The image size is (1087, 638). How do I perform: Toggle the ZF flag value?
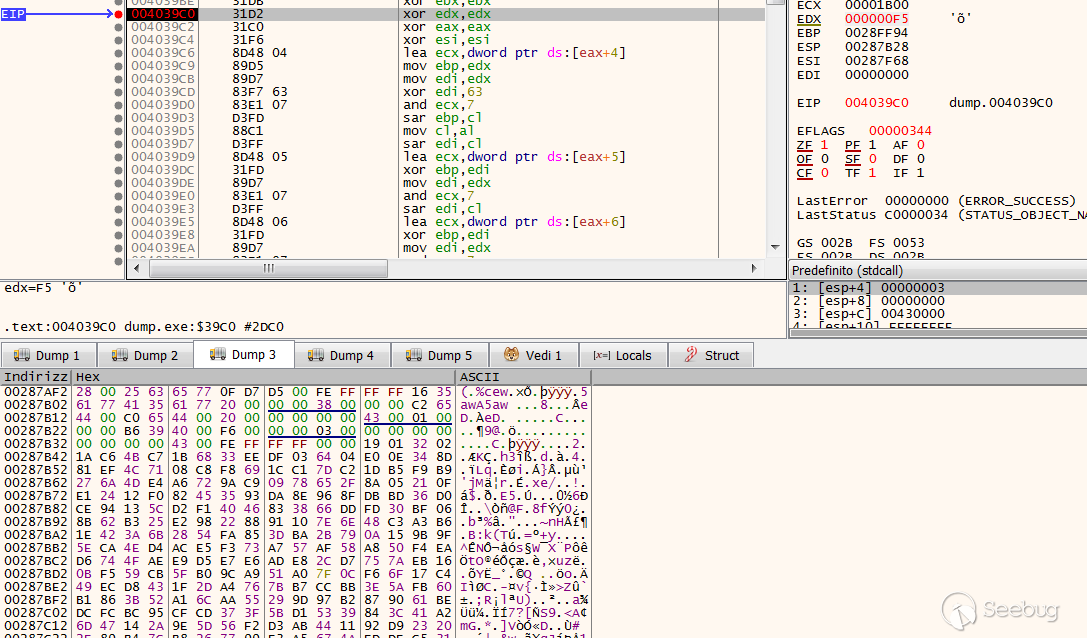824,145
